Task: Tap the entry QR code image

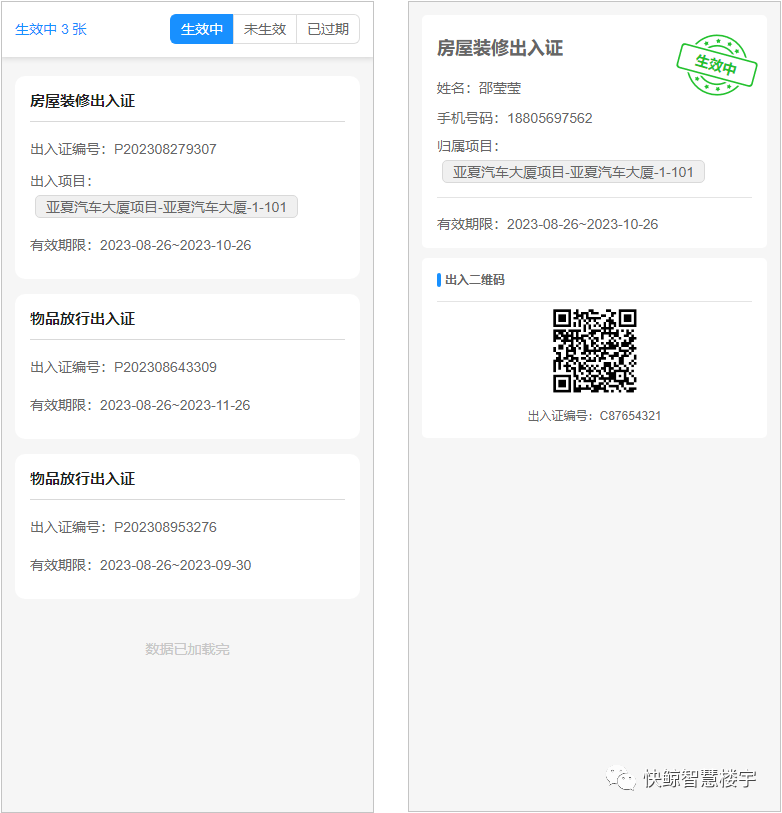Action: (595, 351)
